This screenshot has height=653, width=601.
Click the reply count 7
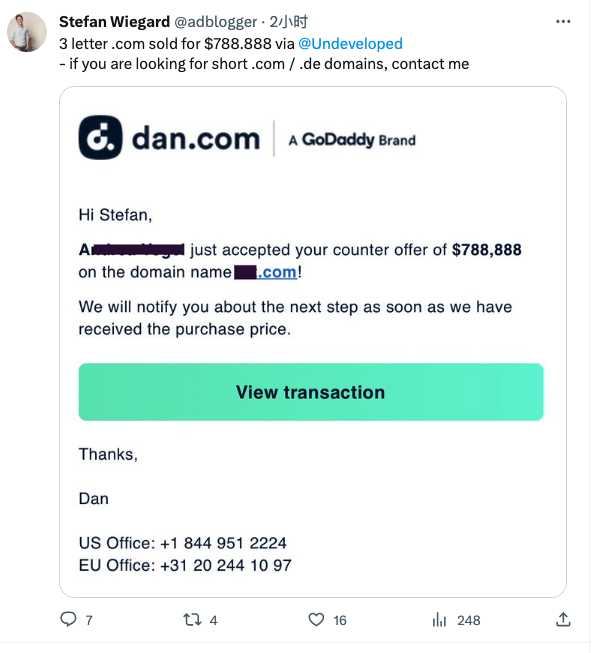pyautogui.click(x=89, y=621)
